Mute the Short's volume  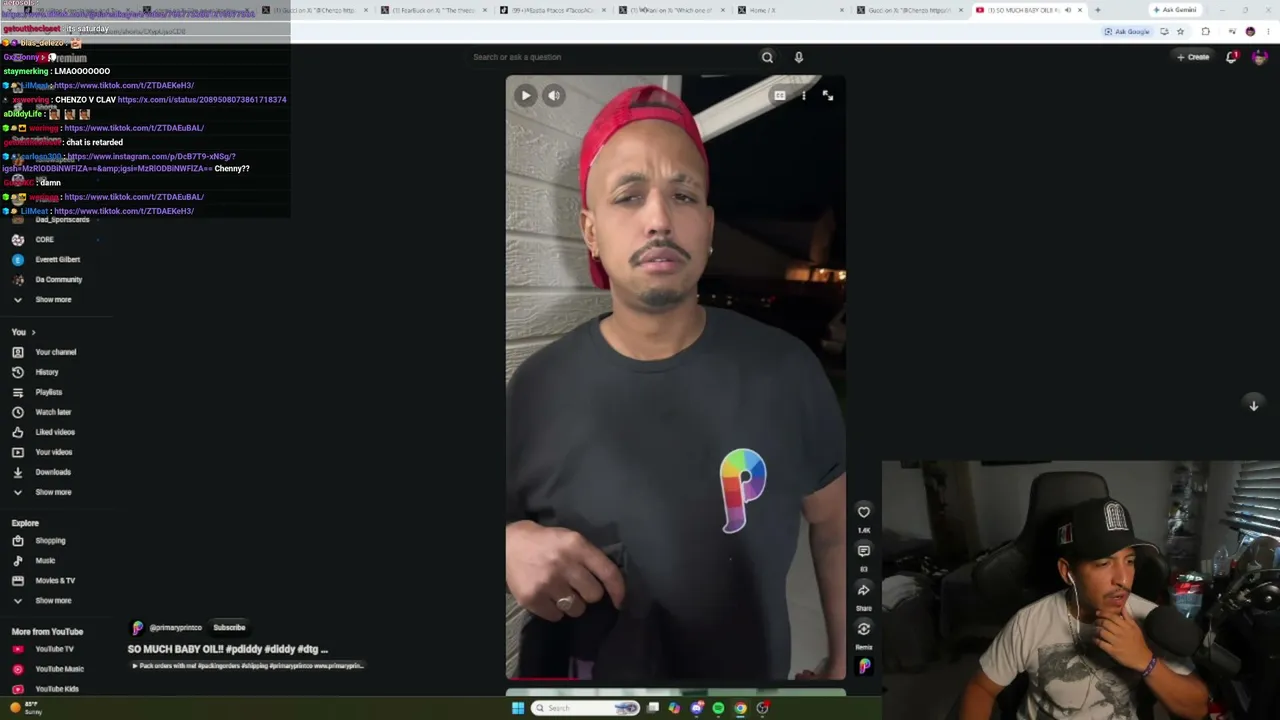pos(555,96)
